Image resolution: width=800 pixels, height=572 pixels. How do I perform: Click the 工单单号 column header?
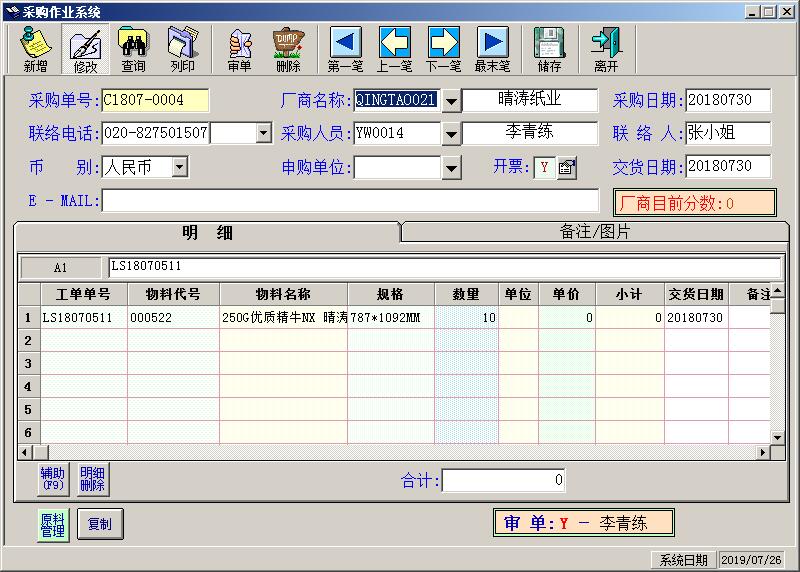(84, 294)
